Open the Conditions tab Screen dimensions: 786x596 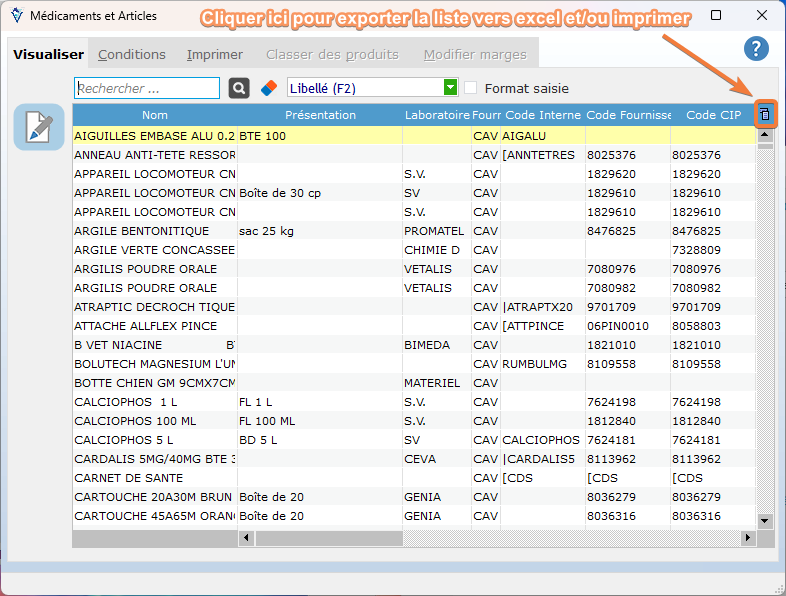click(x=131, y=54)
